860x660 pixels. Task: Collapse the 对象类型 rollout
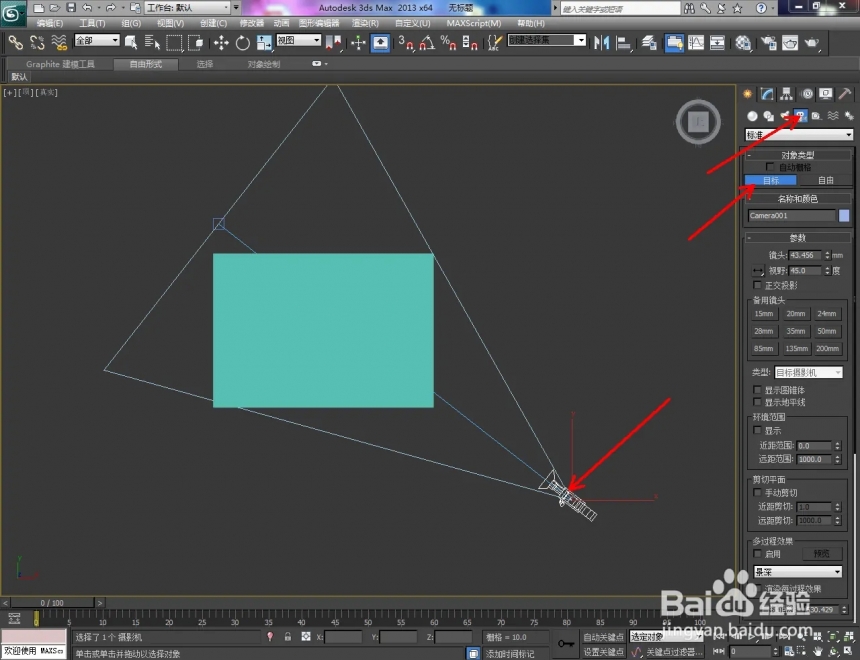pos(797,155)
